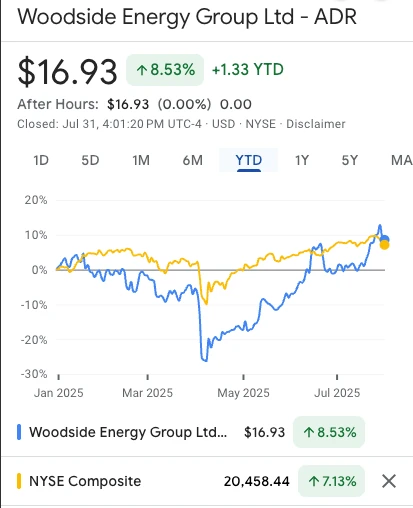This screenshot has height=508, width=413.
Task: Select the YTD time range tab
Action: pyautogui.click(x=249, y=160)
